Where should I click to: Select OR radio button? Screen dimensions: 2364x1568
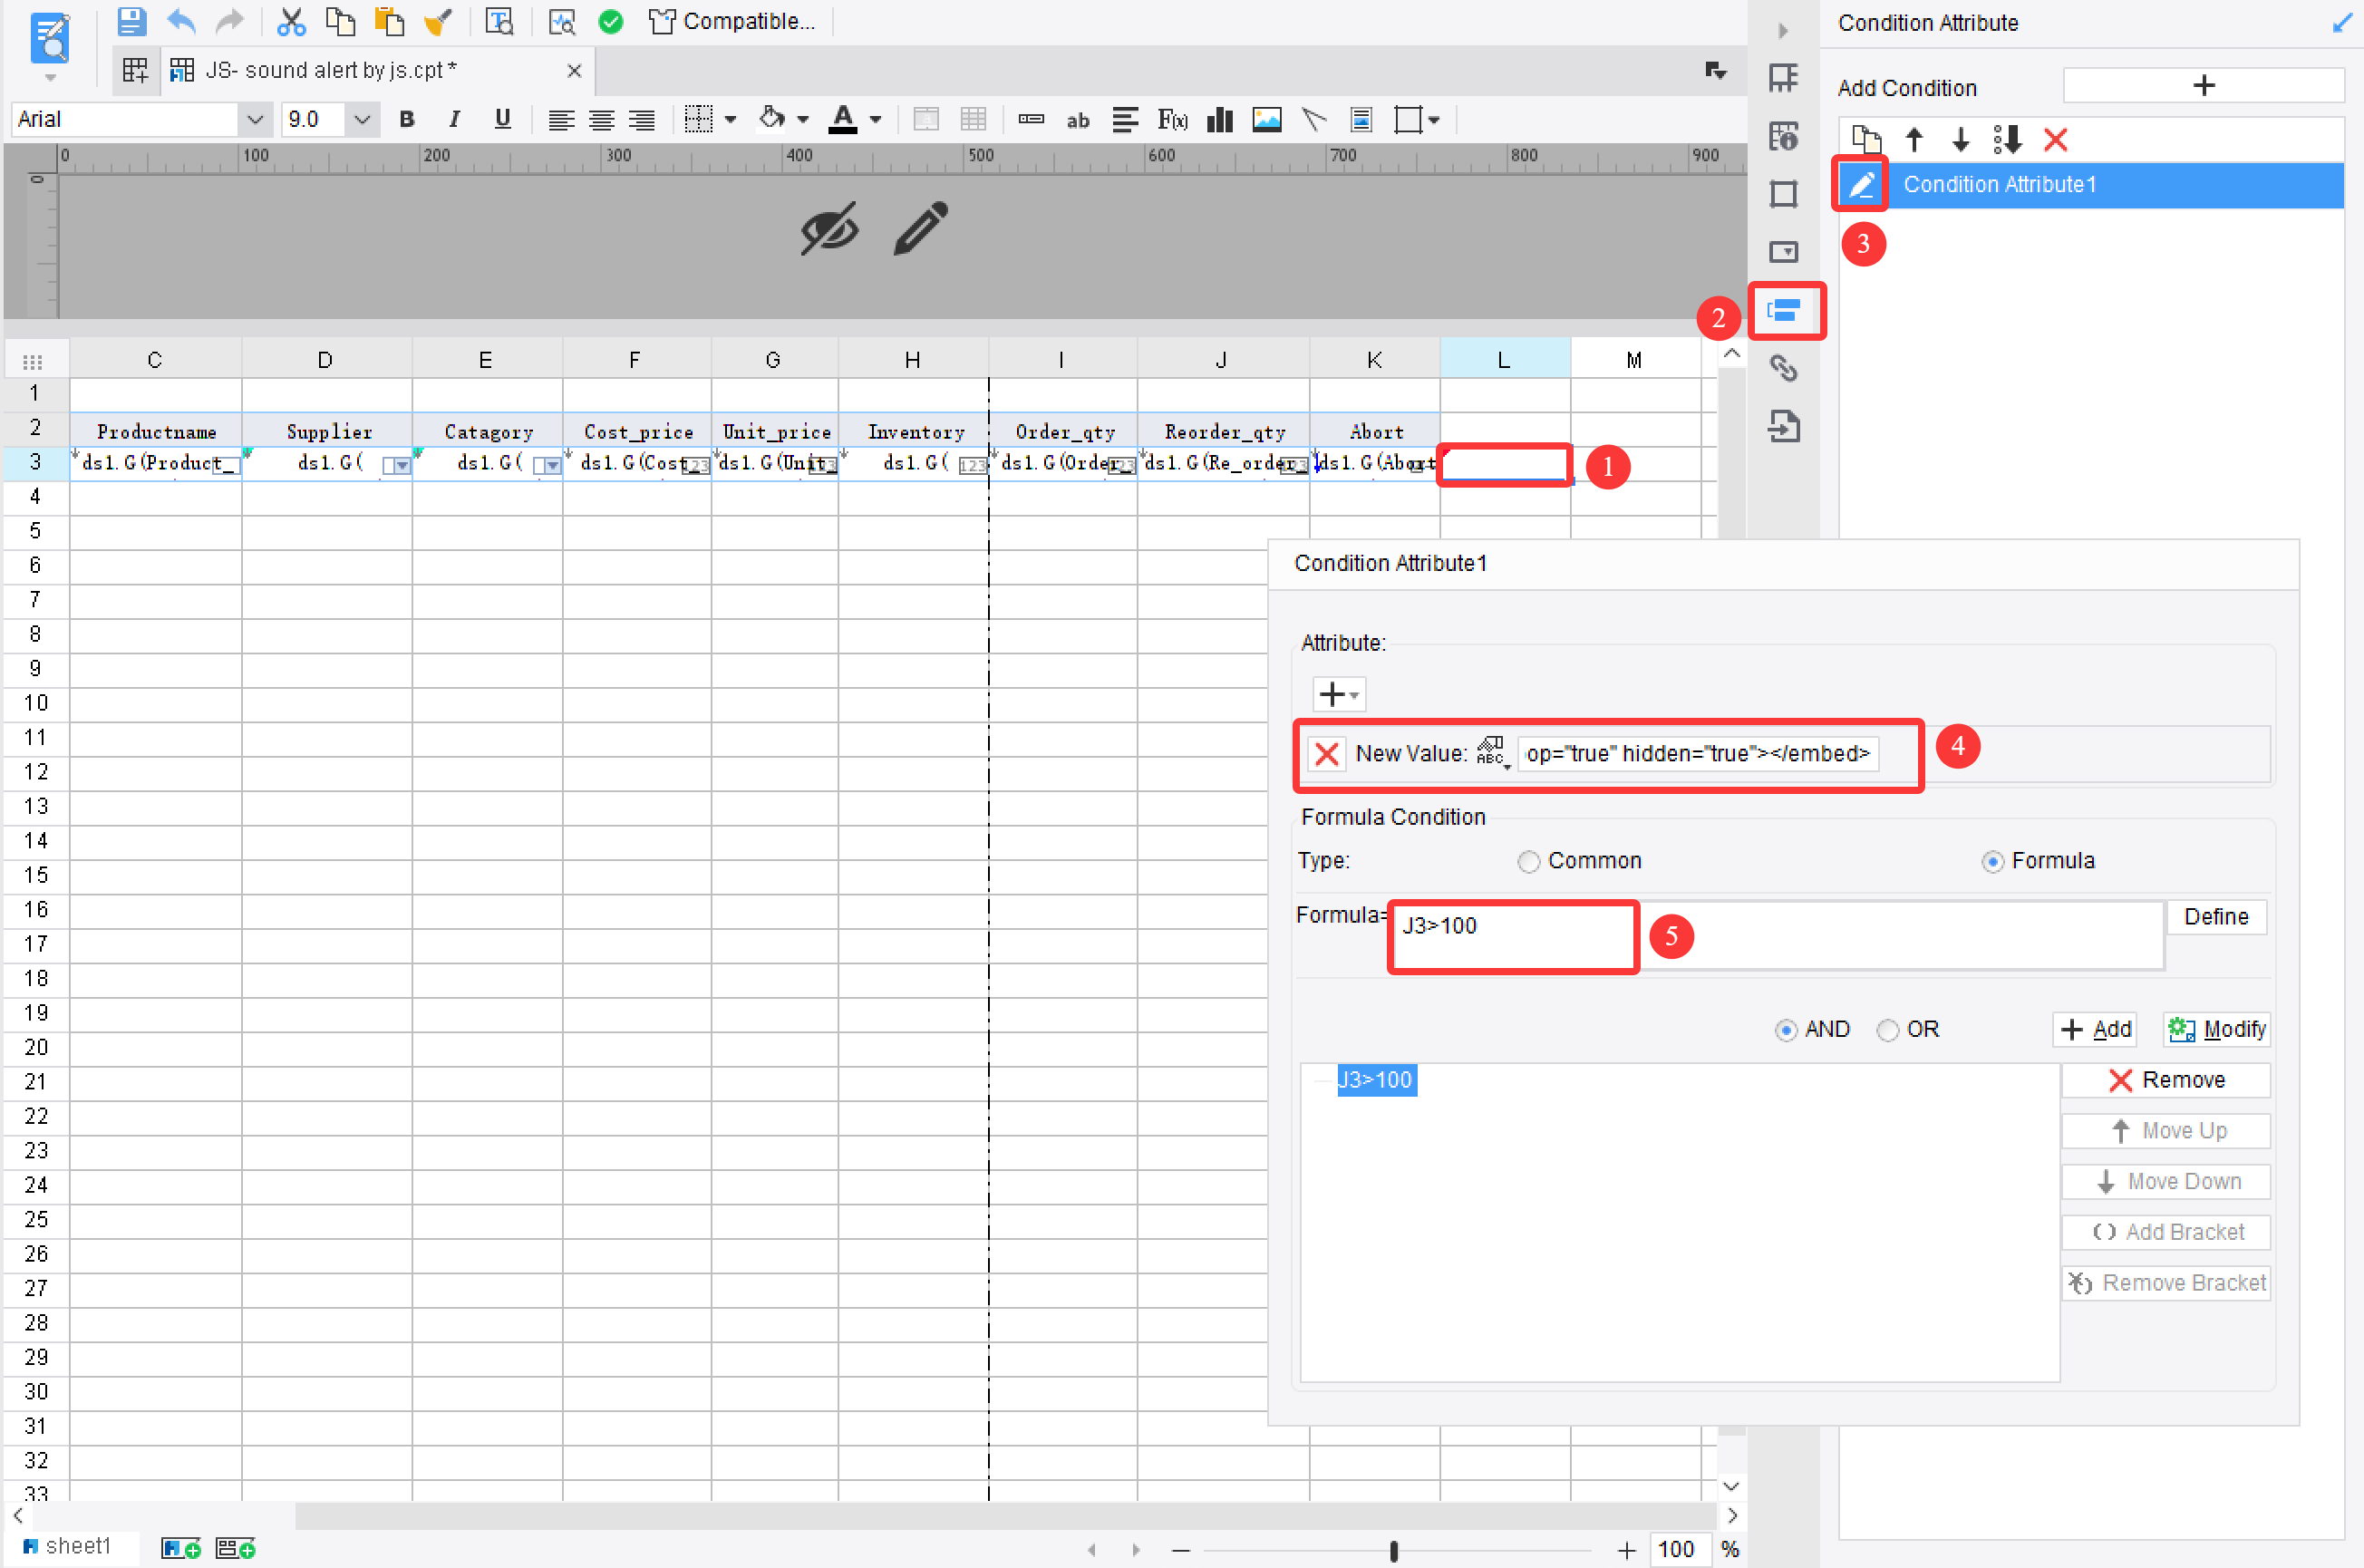pyautogui.click(x=1887, y=1030)
